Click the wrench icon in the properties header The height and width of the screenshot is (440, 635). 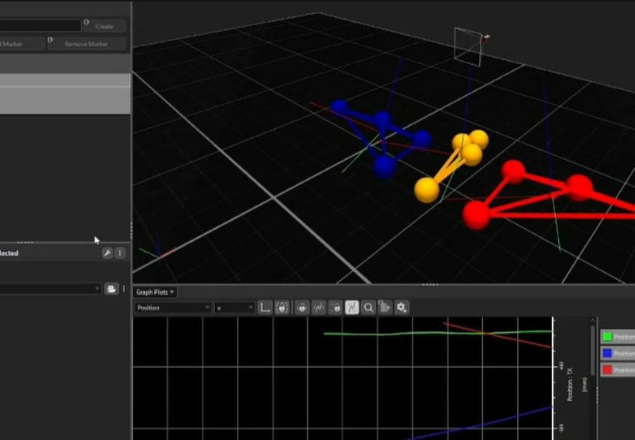(x=107, y=254)
